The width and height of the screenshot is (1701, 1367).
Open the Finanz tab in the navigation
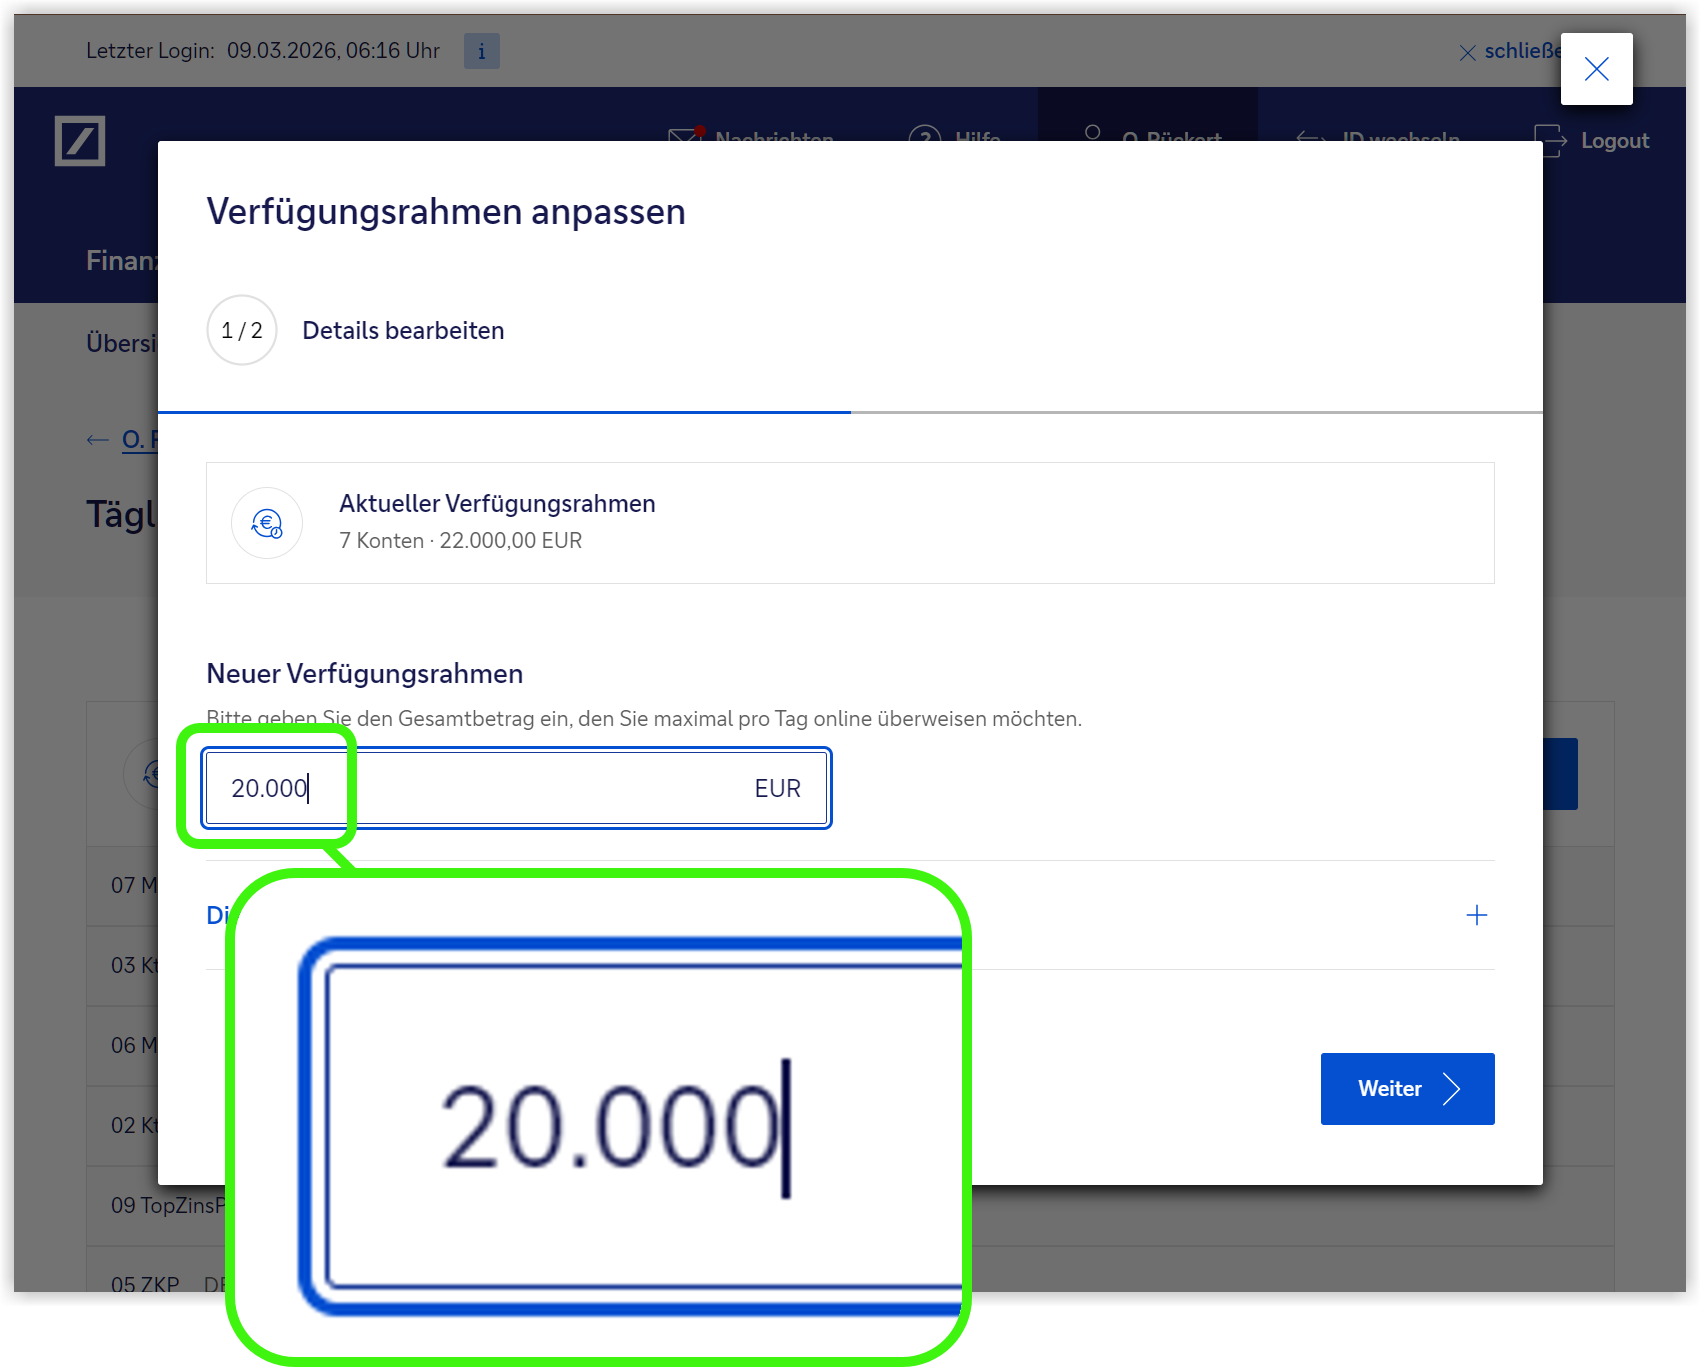pos(121,261)
